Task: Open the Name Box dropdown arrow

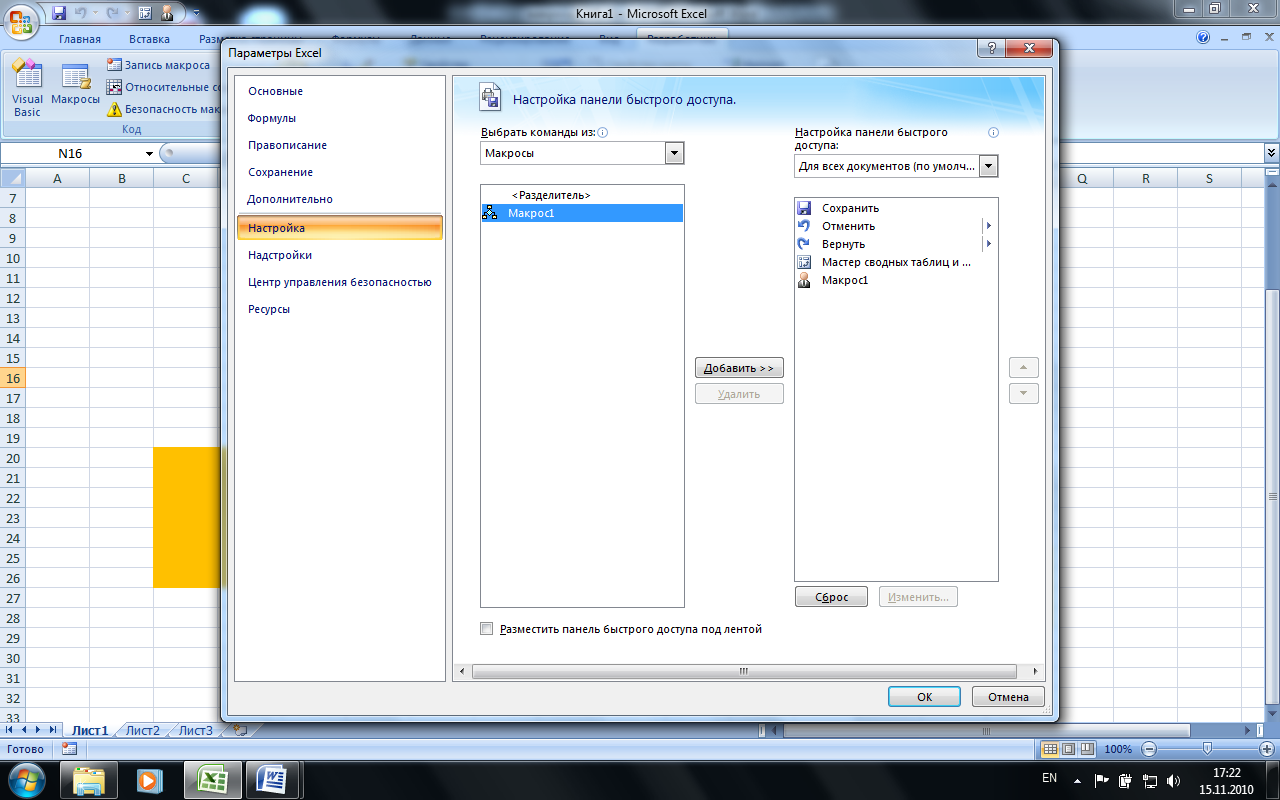Action: tap(149, 154)
